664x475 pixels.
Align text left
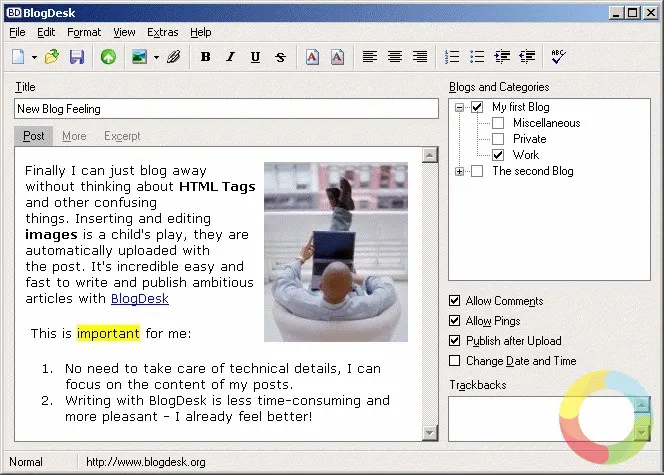pyautogui.click(x=370, y=56)
